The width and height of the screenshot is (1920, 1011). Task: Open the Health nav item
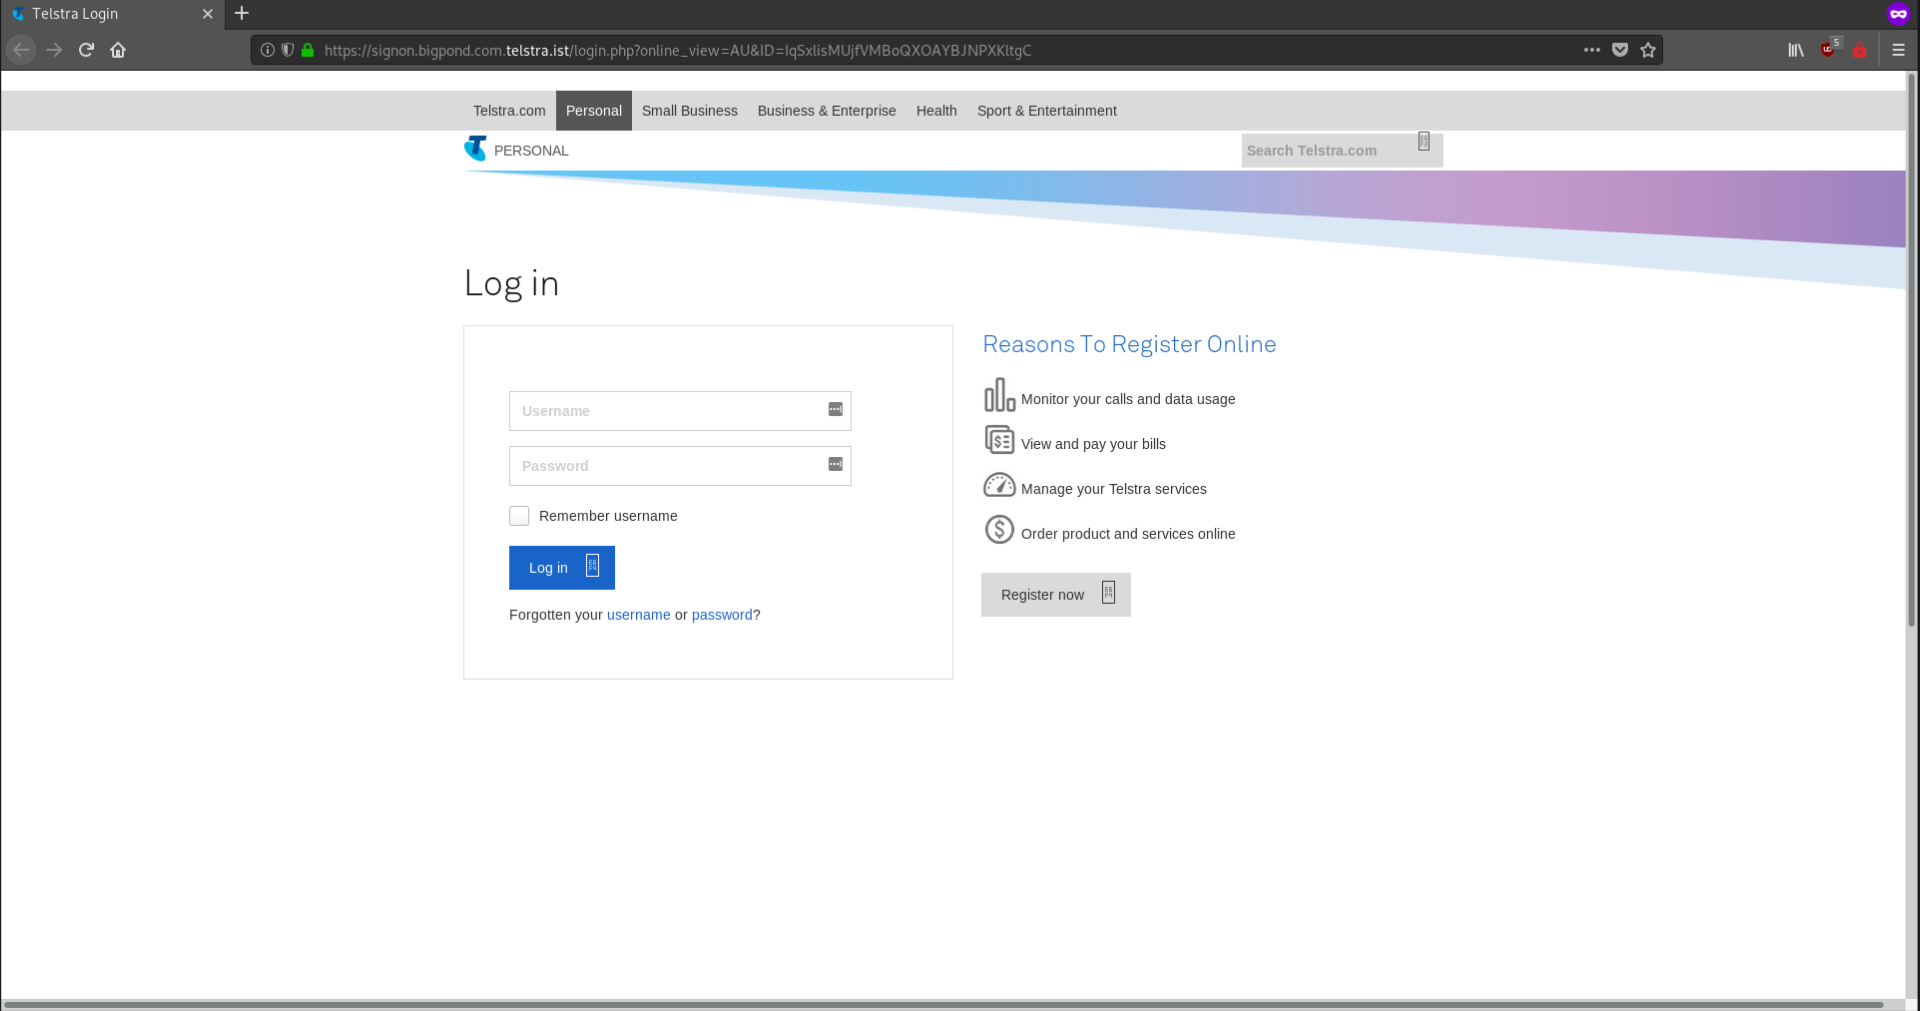(936, 111)
